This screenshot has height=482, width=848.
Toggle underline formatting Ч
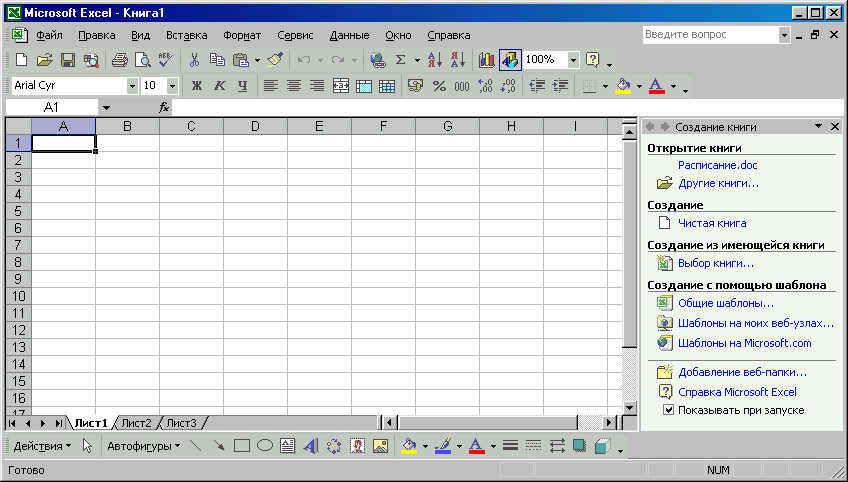click(x=243, y=85)
